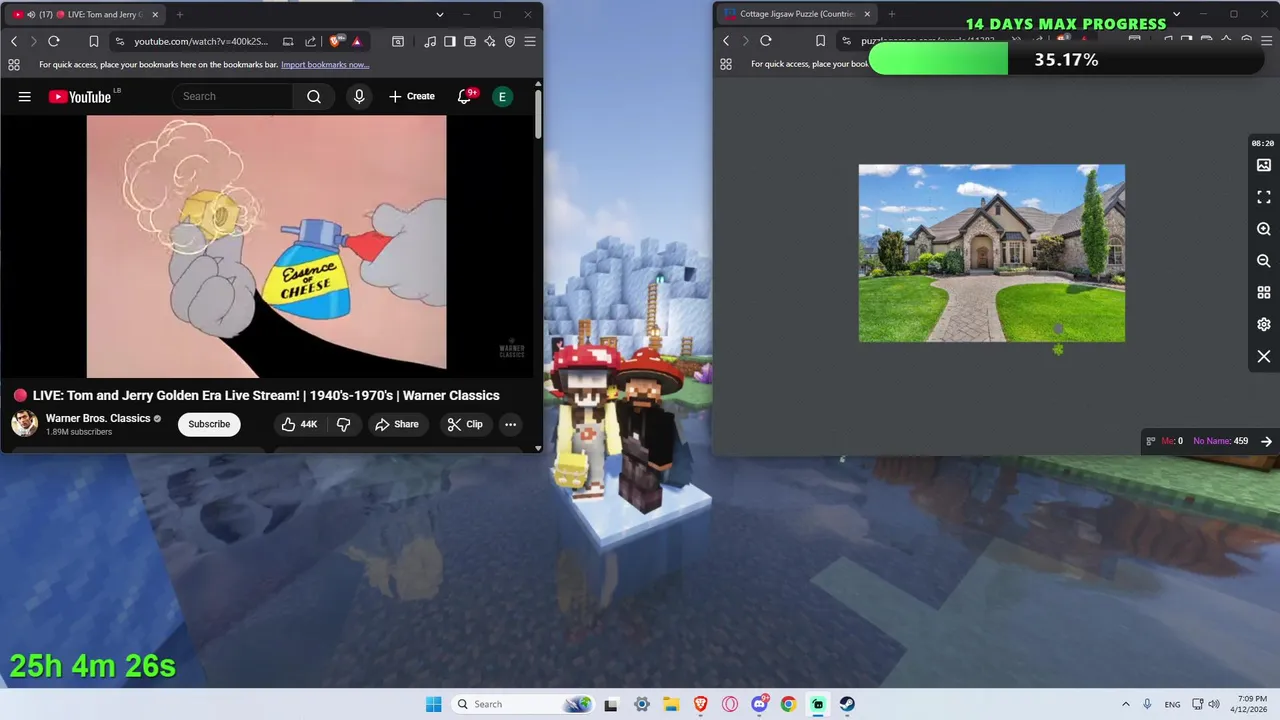Go to YouTube home via logo

point(80,97)
